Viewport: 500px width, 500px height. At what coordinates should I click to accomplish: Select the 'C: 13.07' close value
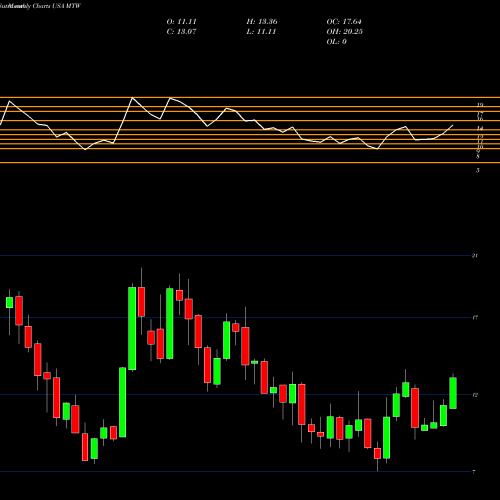(181, 32)
